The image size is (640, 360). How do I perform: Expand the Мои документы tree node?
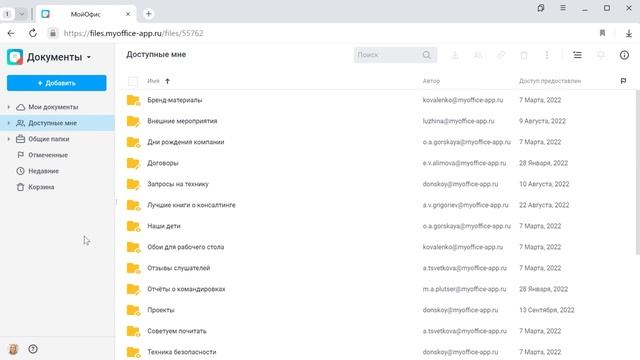pos(9,107)
